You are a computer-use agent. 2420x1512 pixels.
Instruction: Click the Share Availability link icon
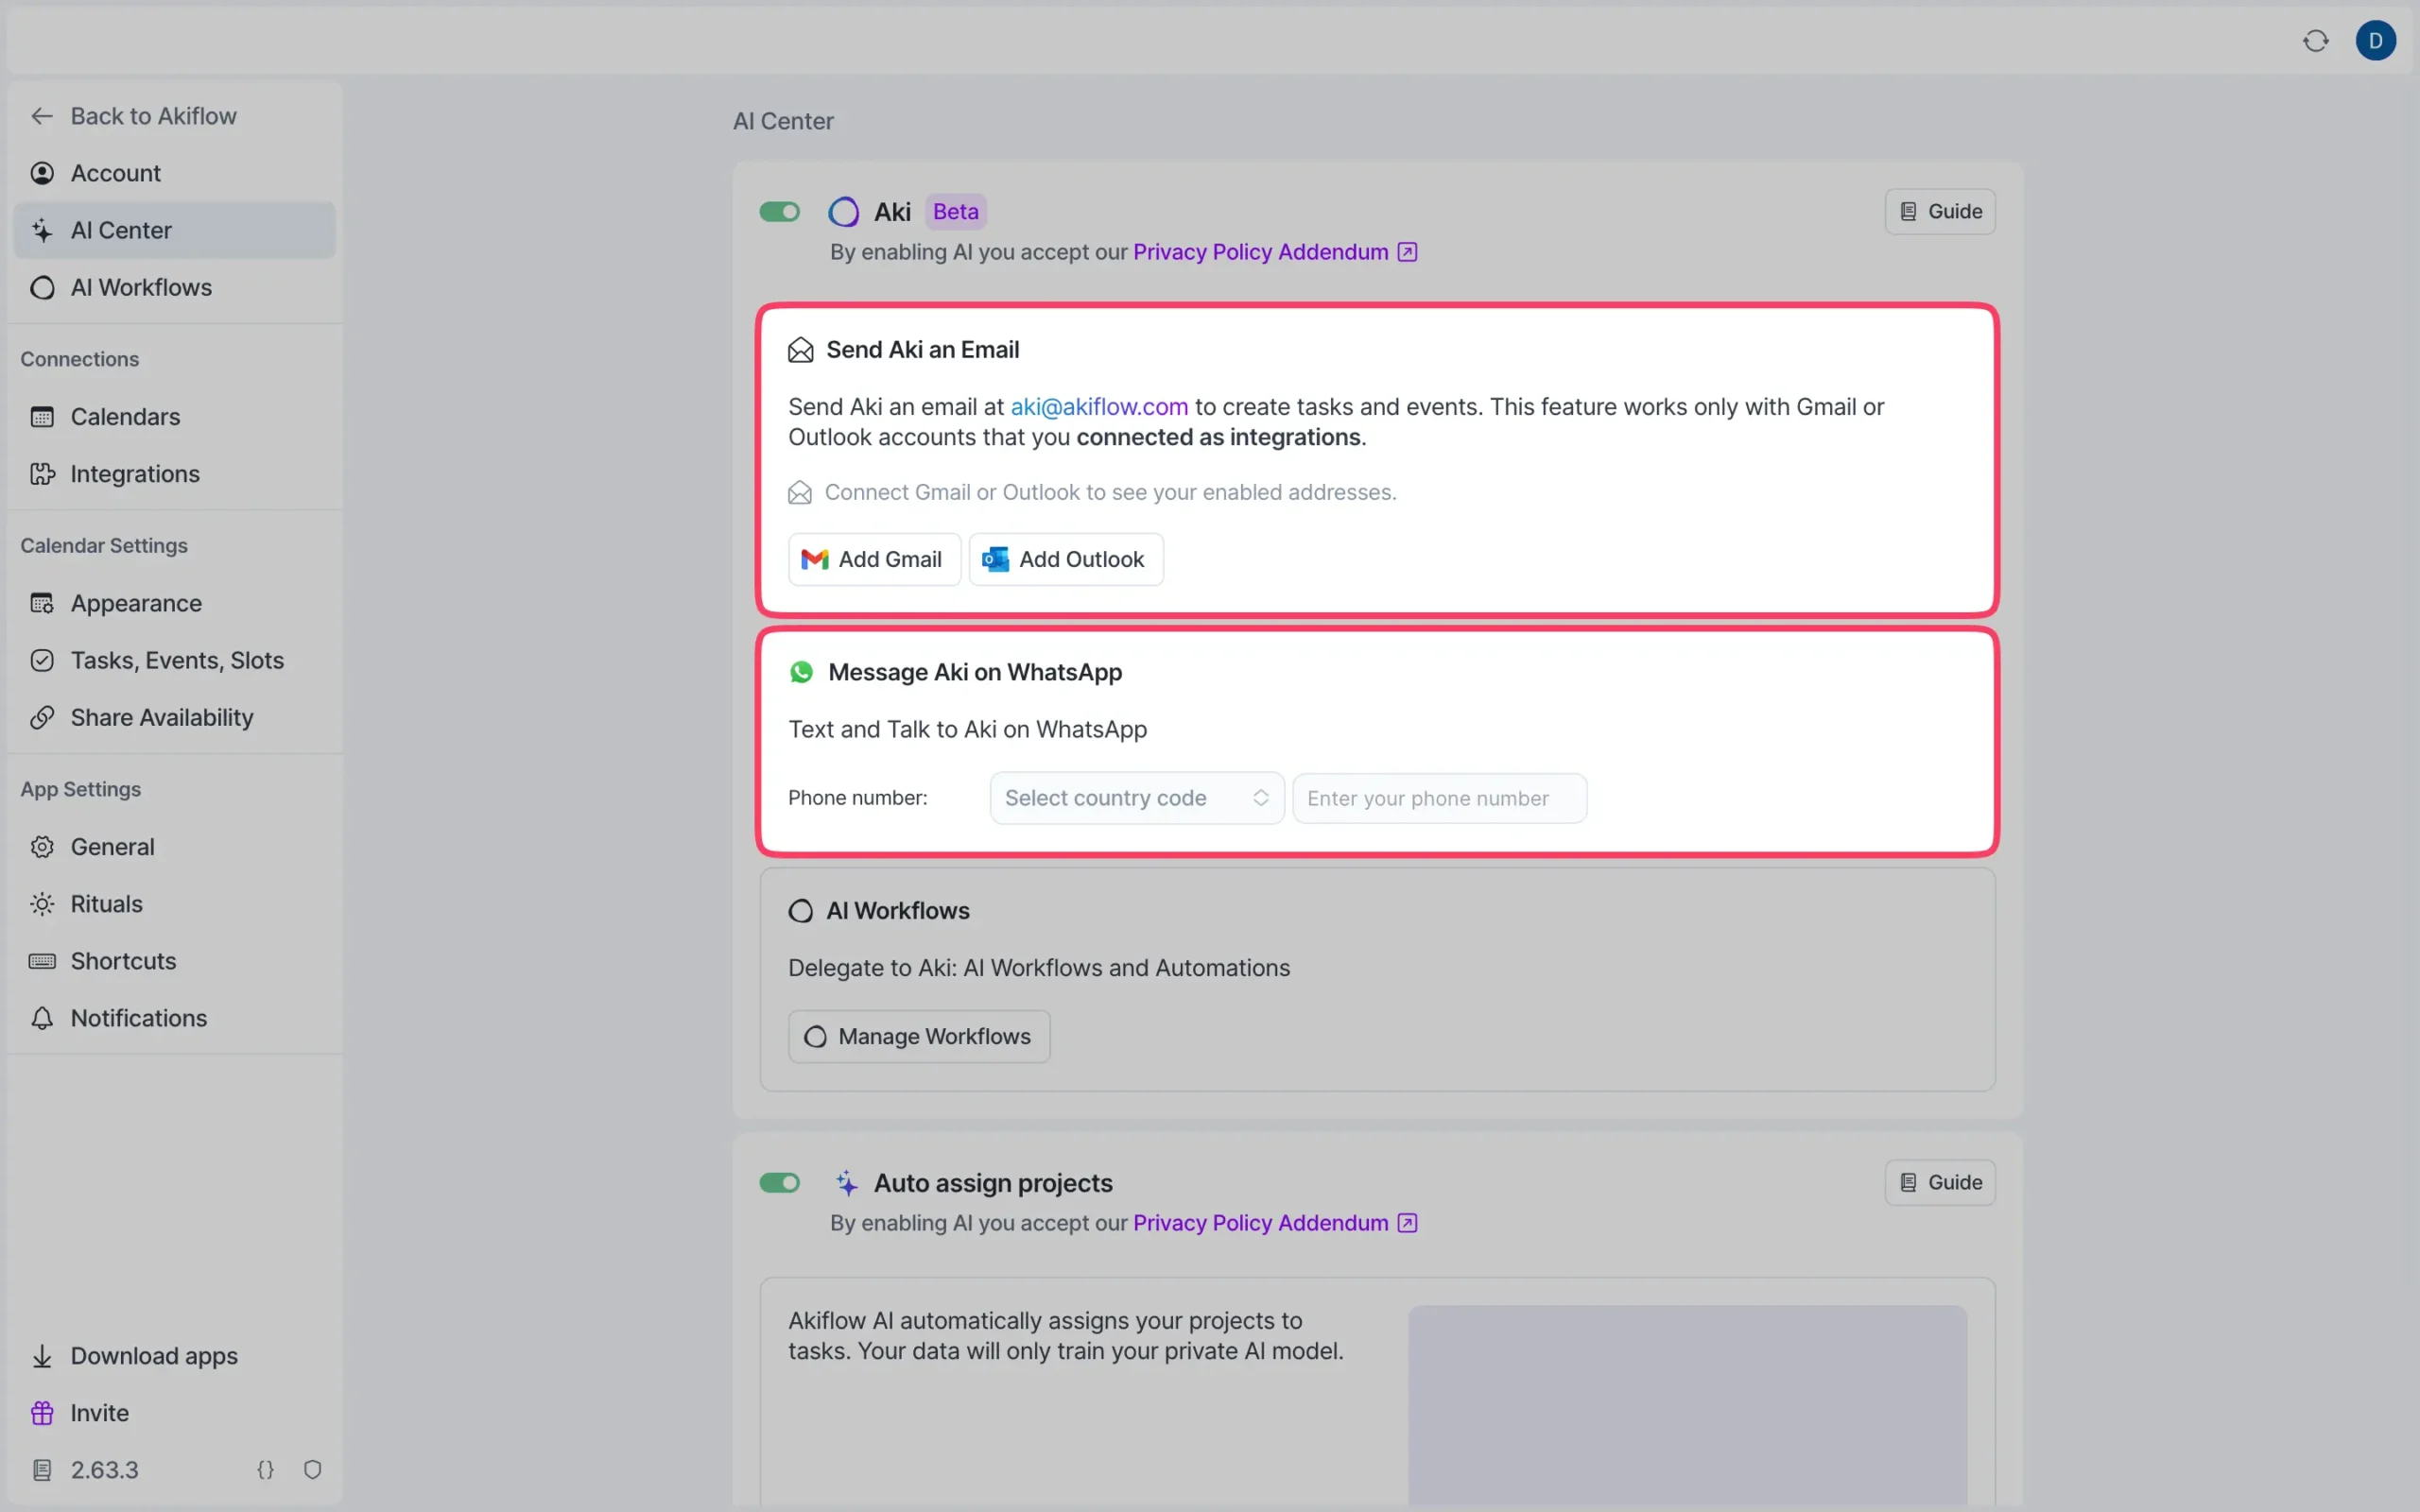coord(42,717)
